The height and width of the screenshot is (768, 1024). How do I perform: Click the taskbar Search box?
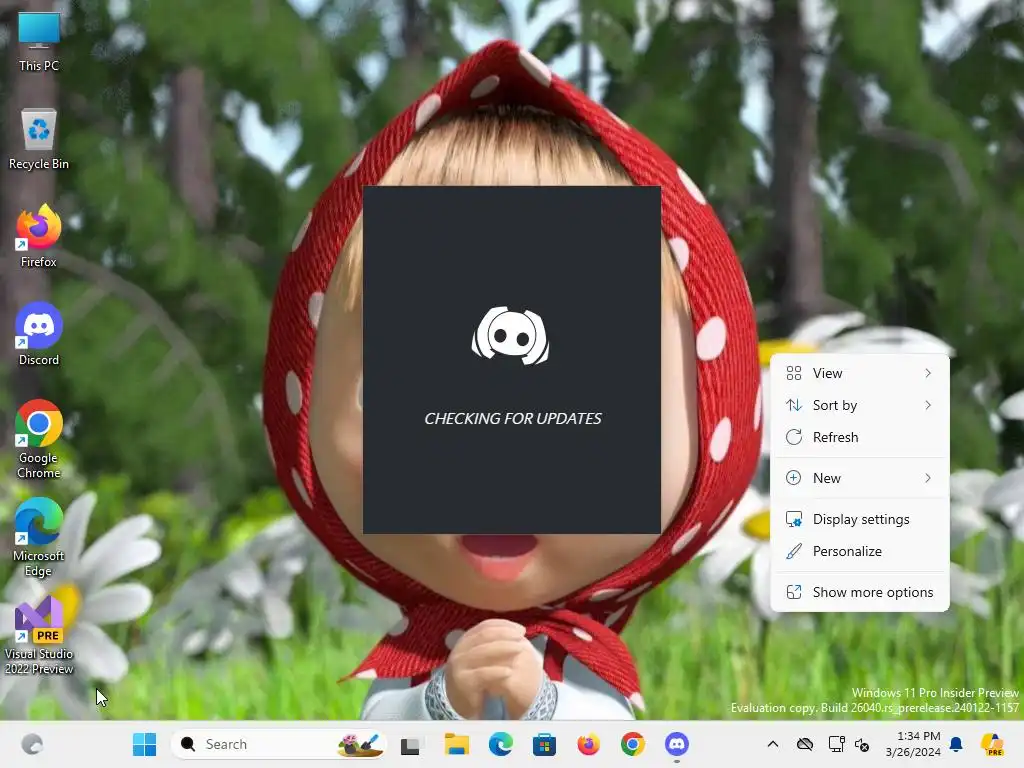(x=279, y=744)
